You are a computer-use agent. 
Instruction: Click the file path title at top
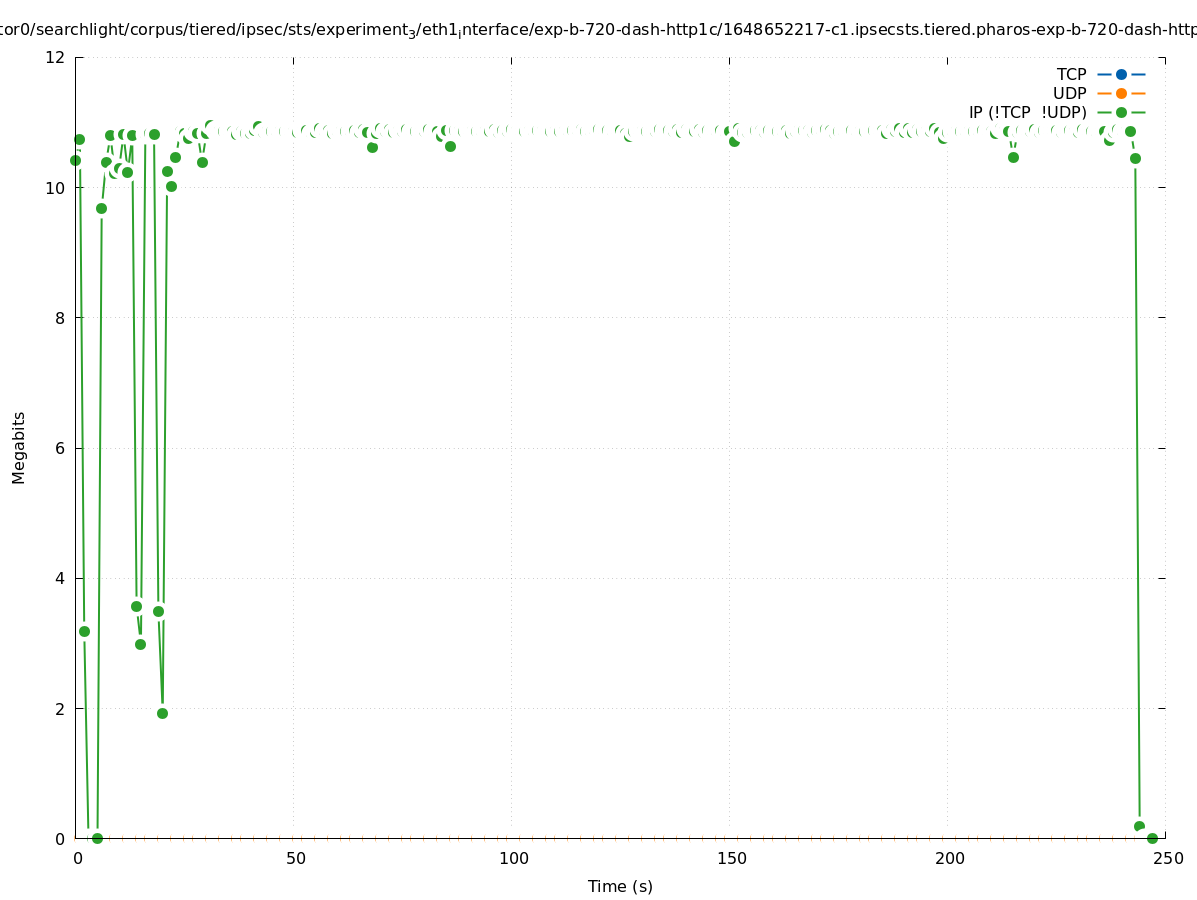click(x=598, y=30)
